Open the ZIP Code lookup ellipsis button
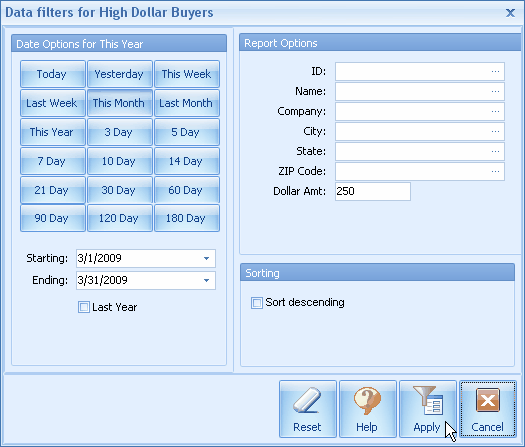 (496, 171)
